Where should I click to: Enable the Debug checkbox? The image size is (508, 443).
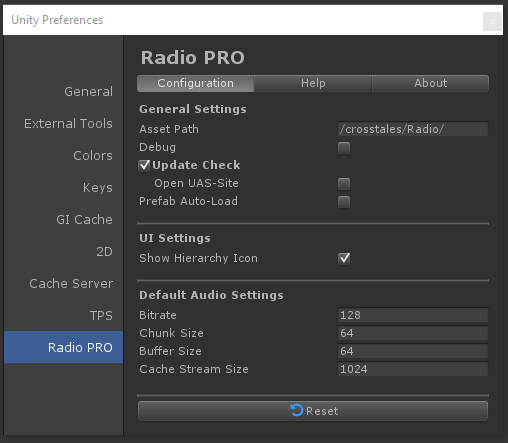[x=344, y=148]
